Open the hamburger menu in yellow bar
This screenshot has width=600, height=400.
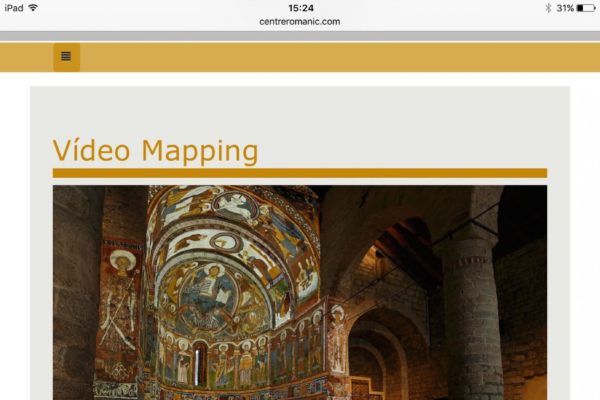[x=66, y=57]
